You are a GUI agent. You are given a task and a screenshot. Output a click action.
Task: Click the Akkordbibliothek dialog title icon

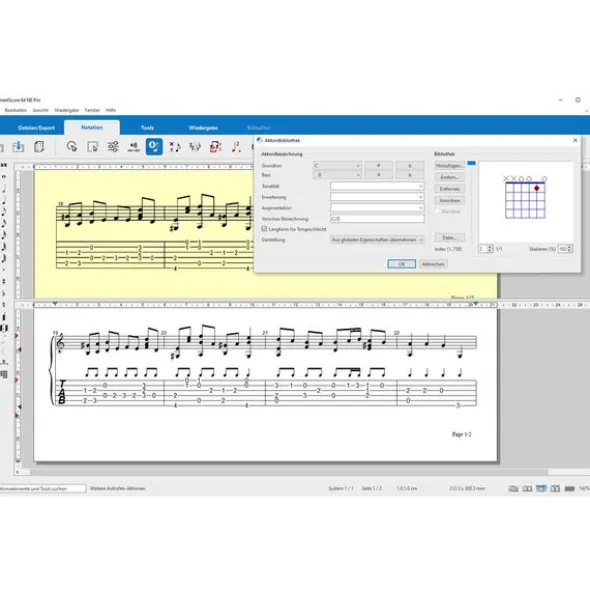point(259,140)
